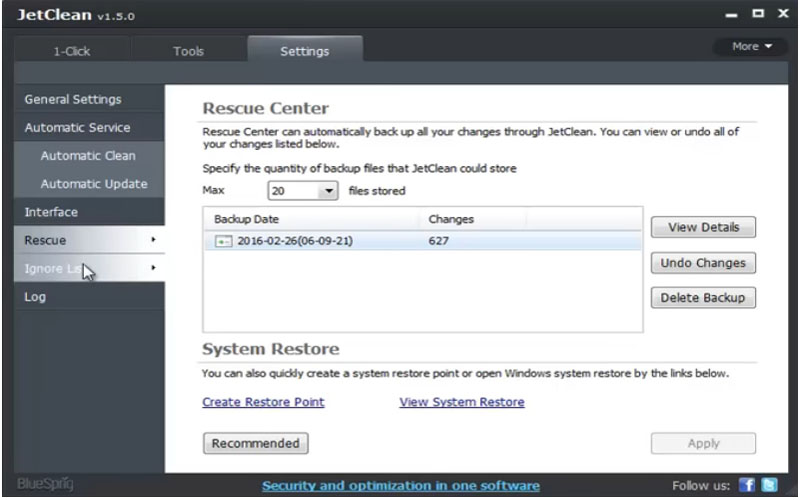Viewport: 800px width, 500px height.
Task: Open the View System Restore link
Action: (x=462, y=402)
